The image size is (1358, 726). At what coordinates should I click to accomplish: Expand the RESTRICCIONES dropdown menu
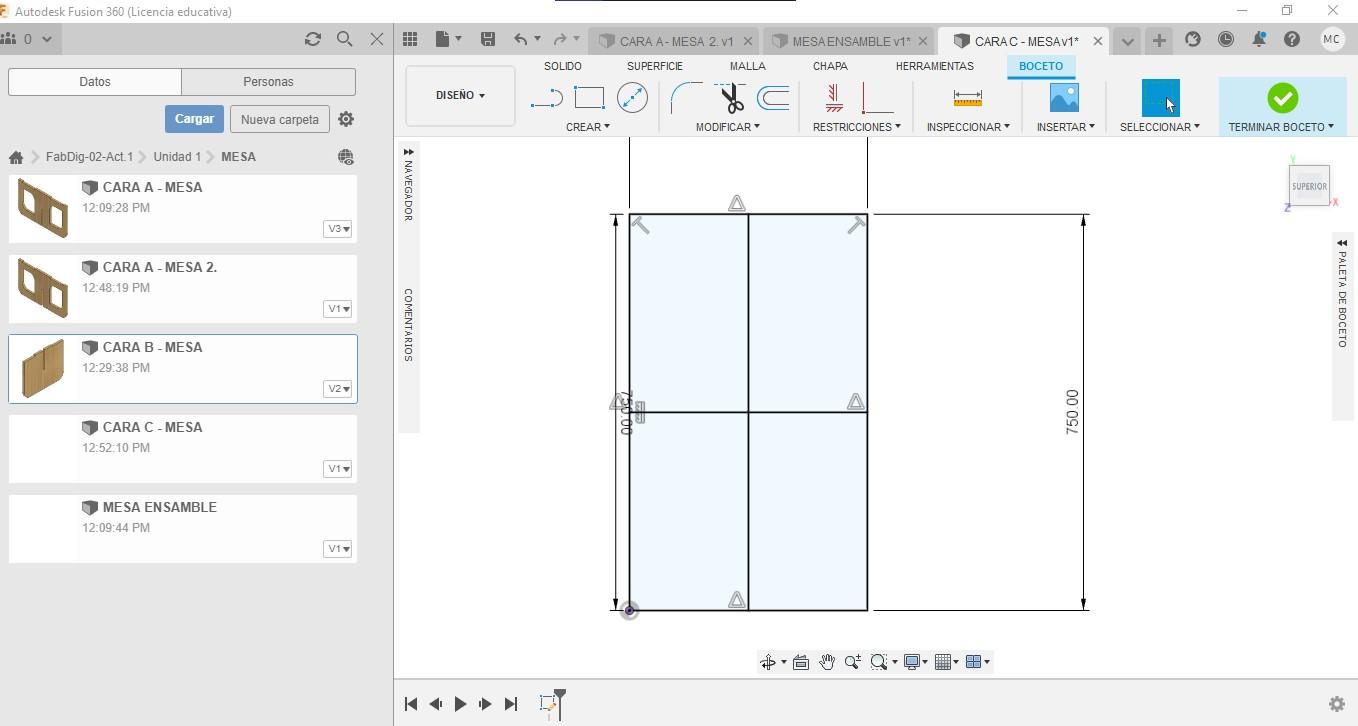[856, 127]
